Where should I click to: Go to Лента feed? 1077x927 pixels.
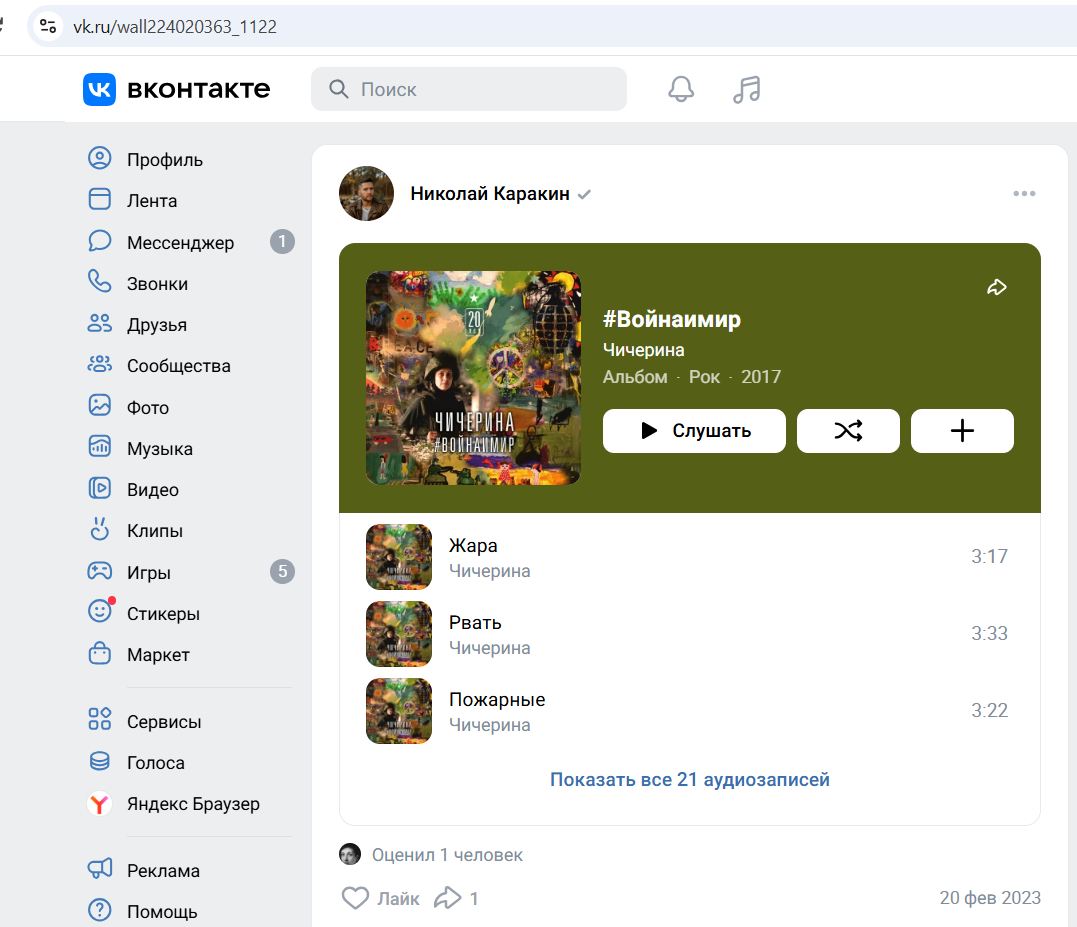[152, 201]
